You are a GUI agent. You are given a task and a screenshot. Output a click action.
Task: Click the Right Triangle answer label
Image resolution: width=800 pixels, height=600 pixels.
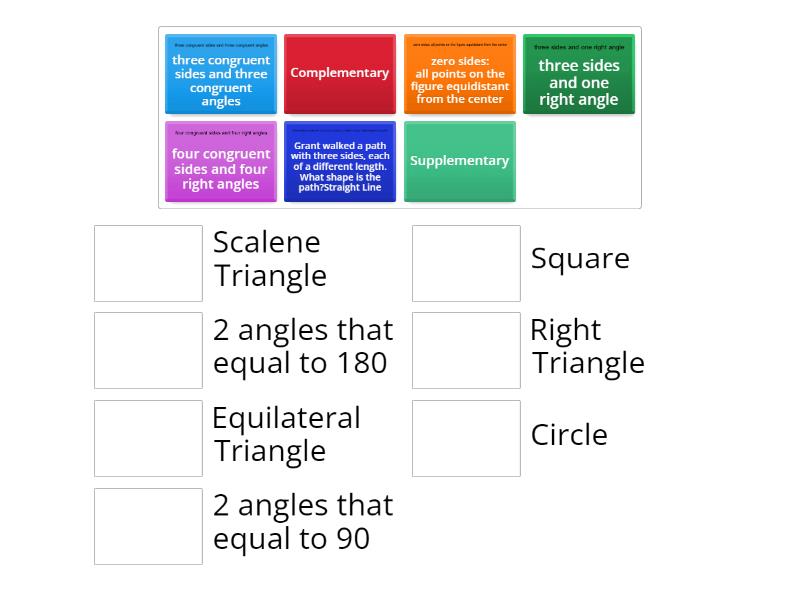588,347
